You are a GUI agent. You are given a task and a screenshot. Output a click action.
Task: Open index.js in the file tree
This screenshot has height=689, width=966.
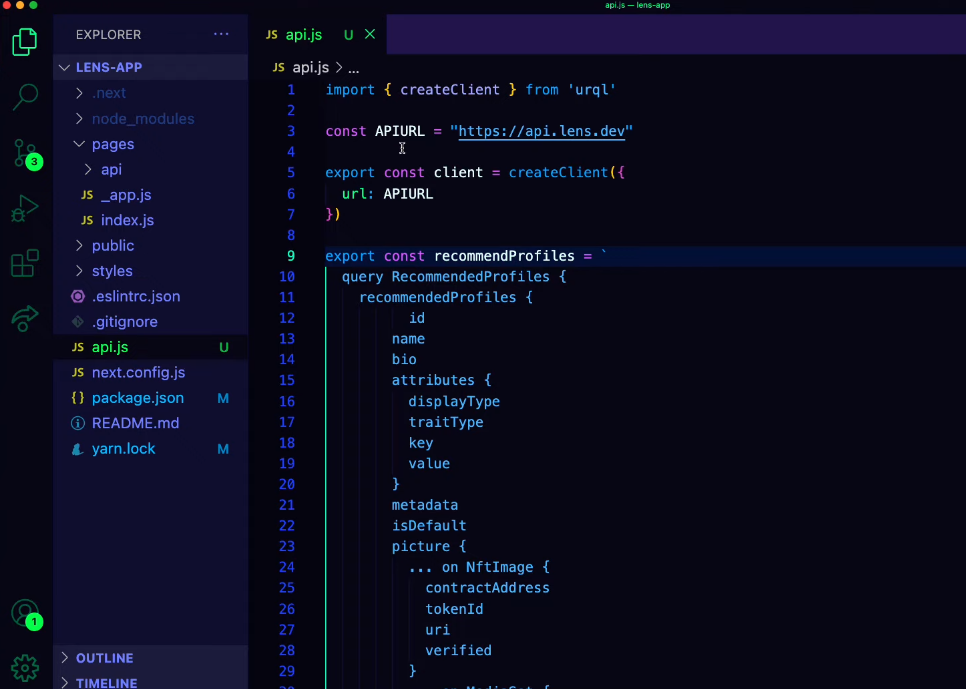pyautogui.click(x=127, y=220)
